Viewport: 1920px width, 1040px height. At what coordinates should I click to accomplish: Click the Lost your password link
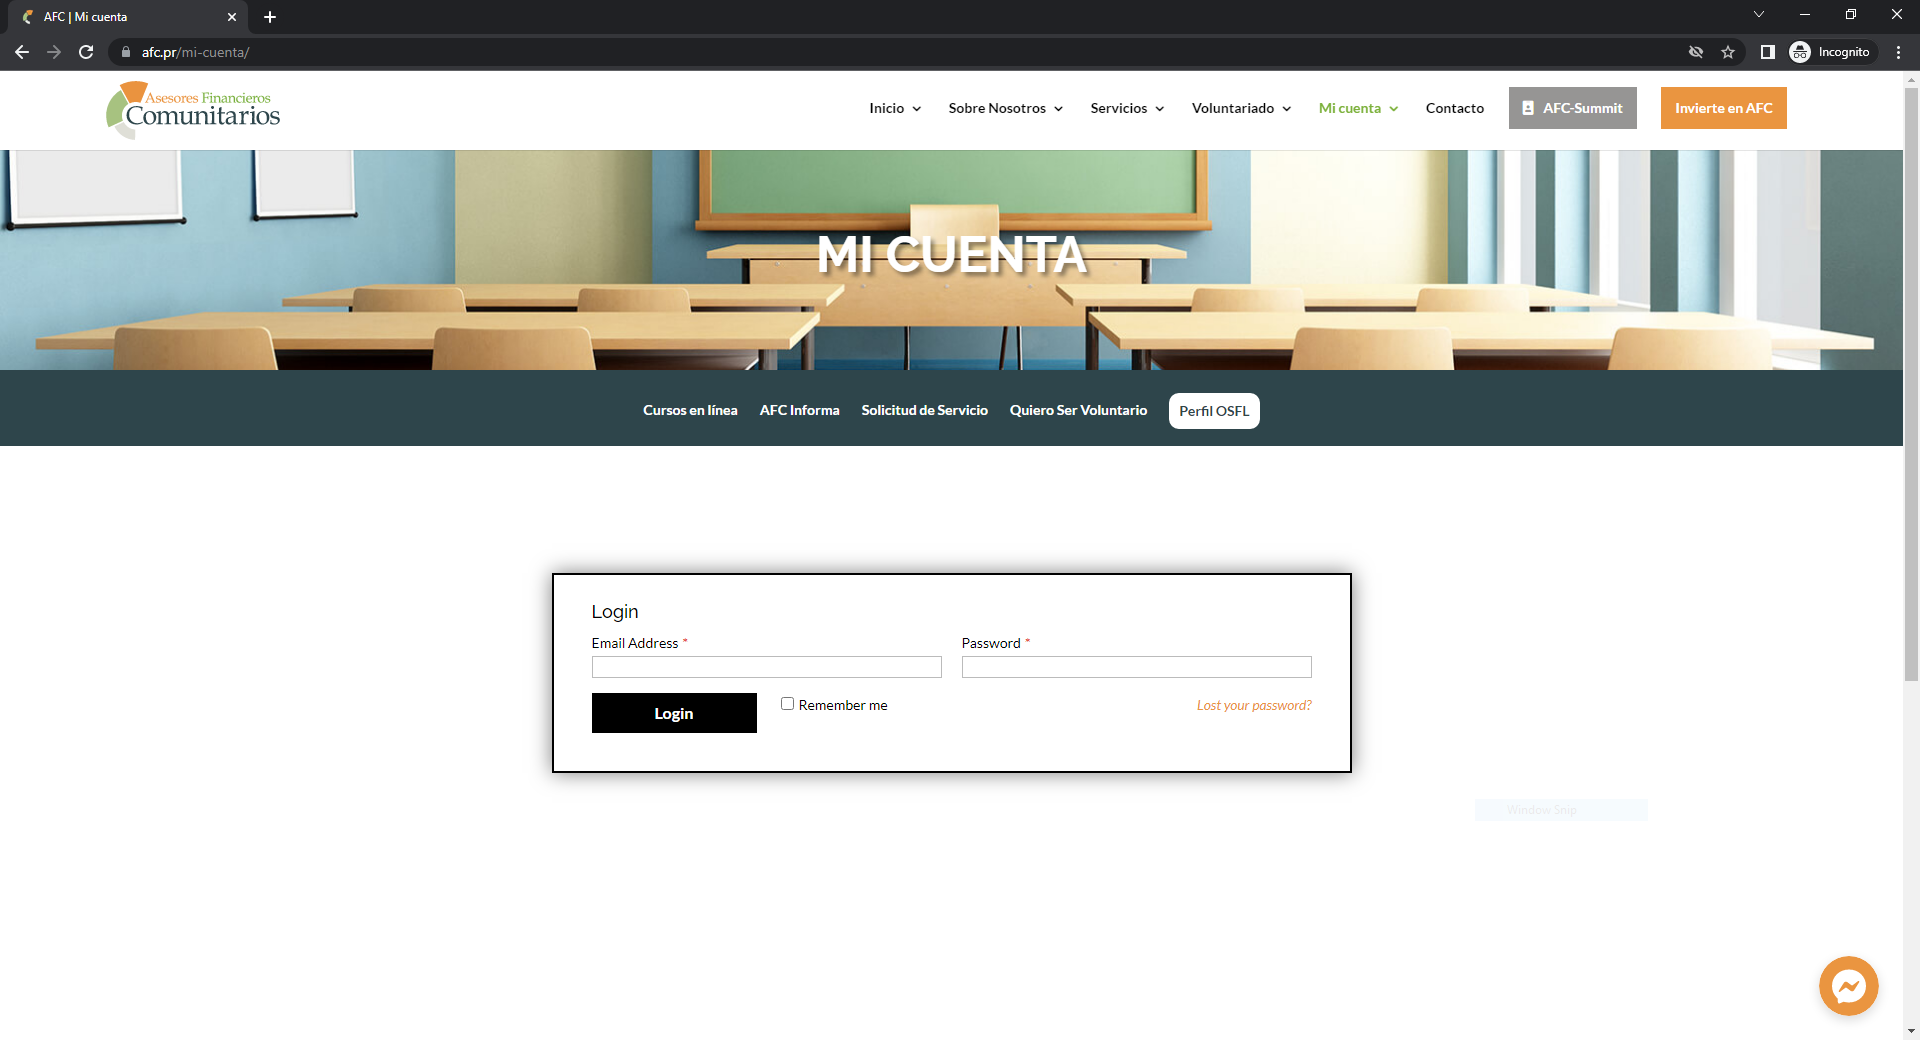[1254, 705]
